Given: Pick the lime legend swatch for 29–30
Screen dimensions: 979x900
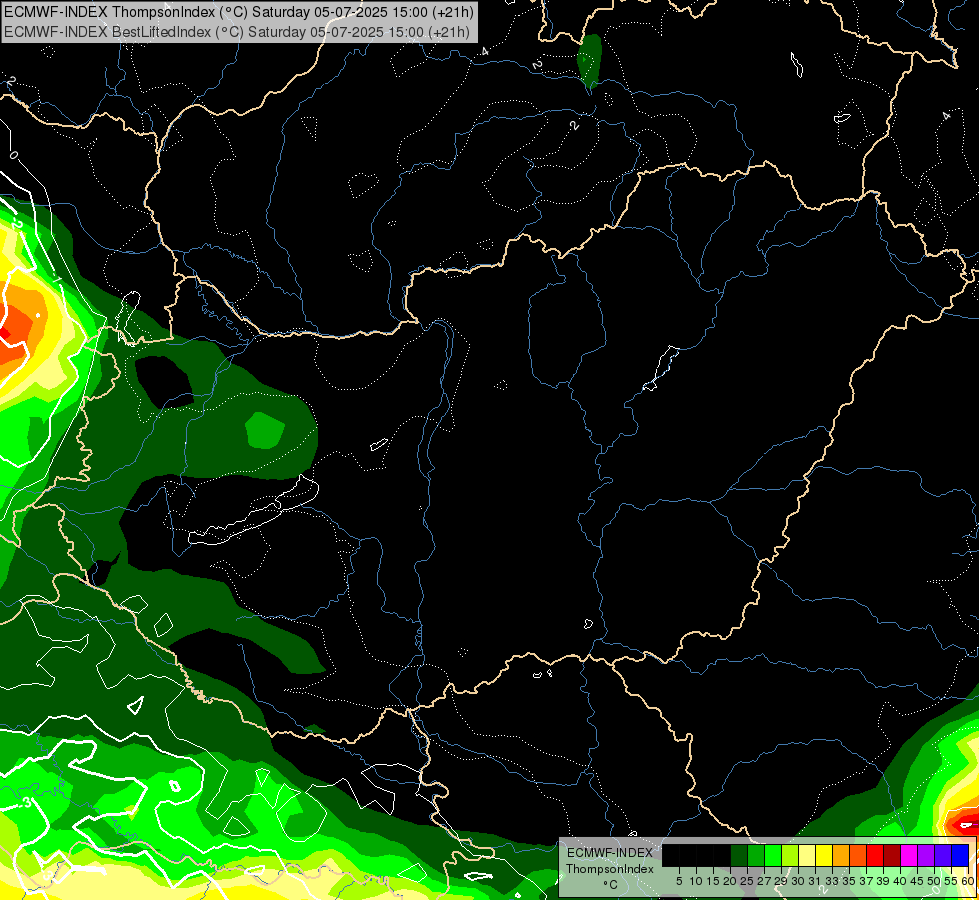Looking at the screenshot, I should 791,855.
